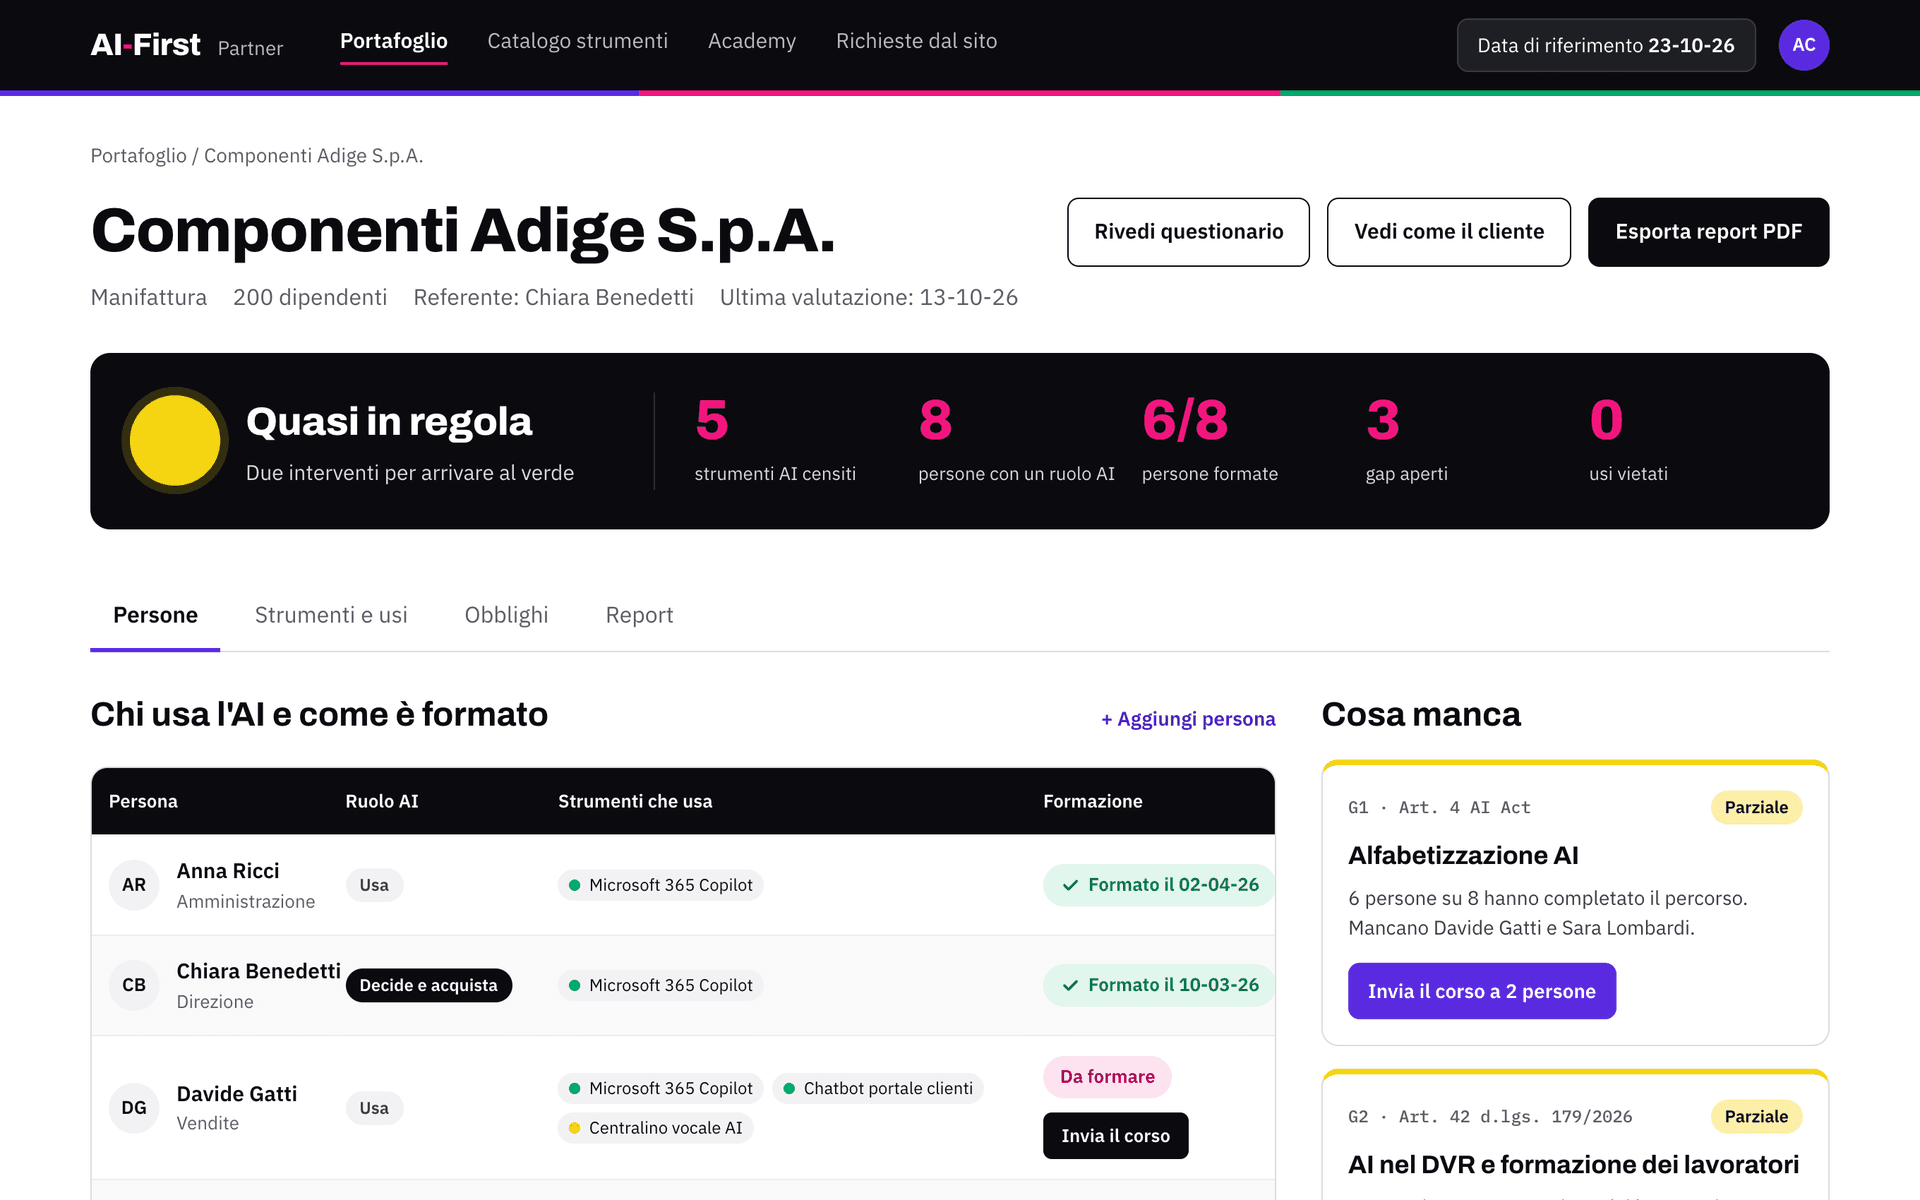Click the Centralino vocale AI chip

click(x=655, y=1128)
